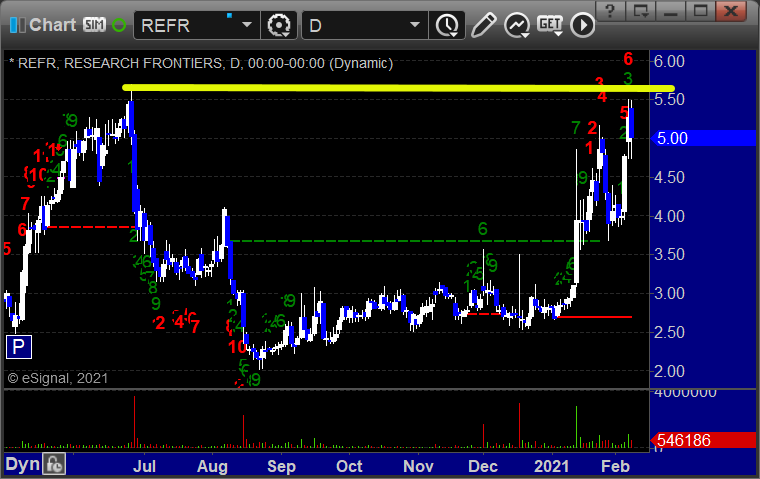
Task: Click the red 546186 volume marker
Action: point(703,440)
